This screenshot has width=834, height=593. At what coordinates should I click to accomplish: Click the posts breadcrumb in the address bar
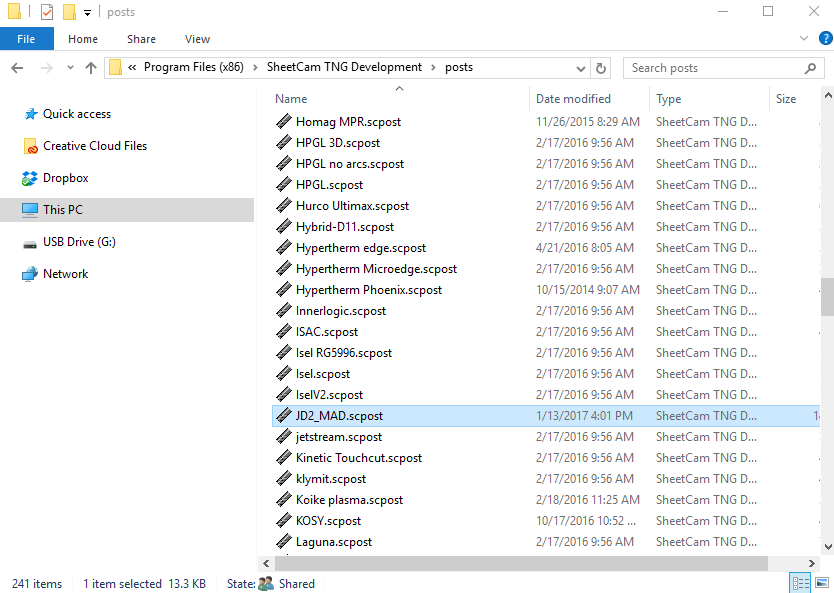(x=459, y=67)
